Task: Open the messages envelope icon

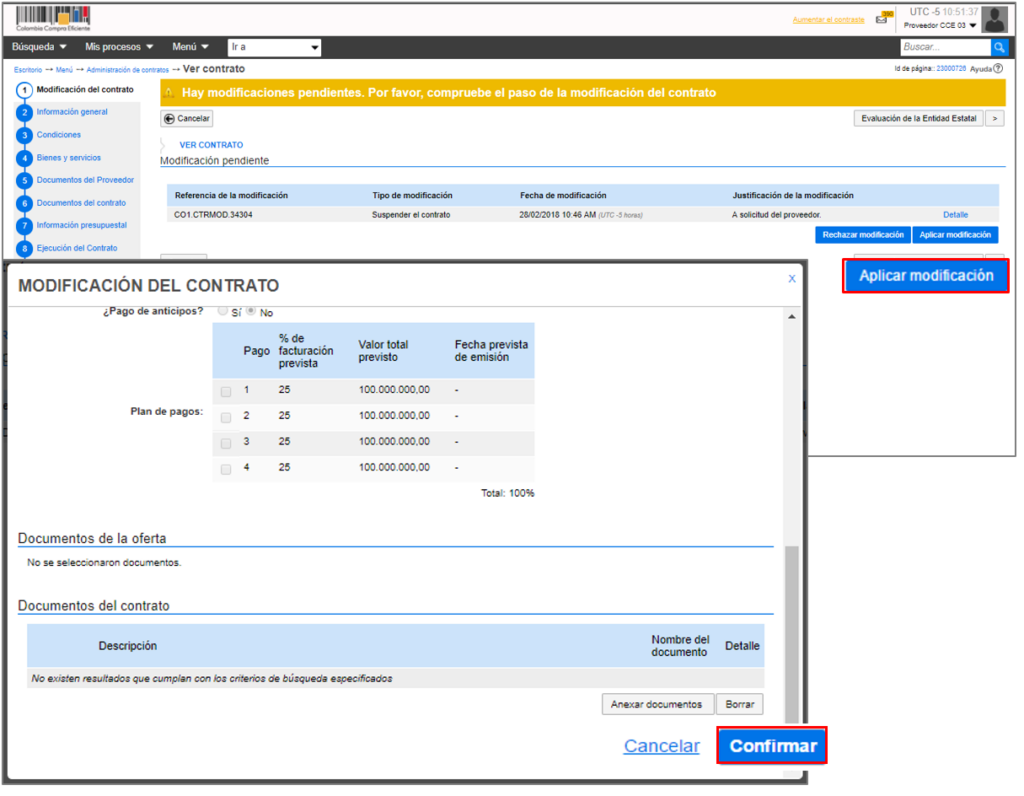Action: tap(882, 19)
